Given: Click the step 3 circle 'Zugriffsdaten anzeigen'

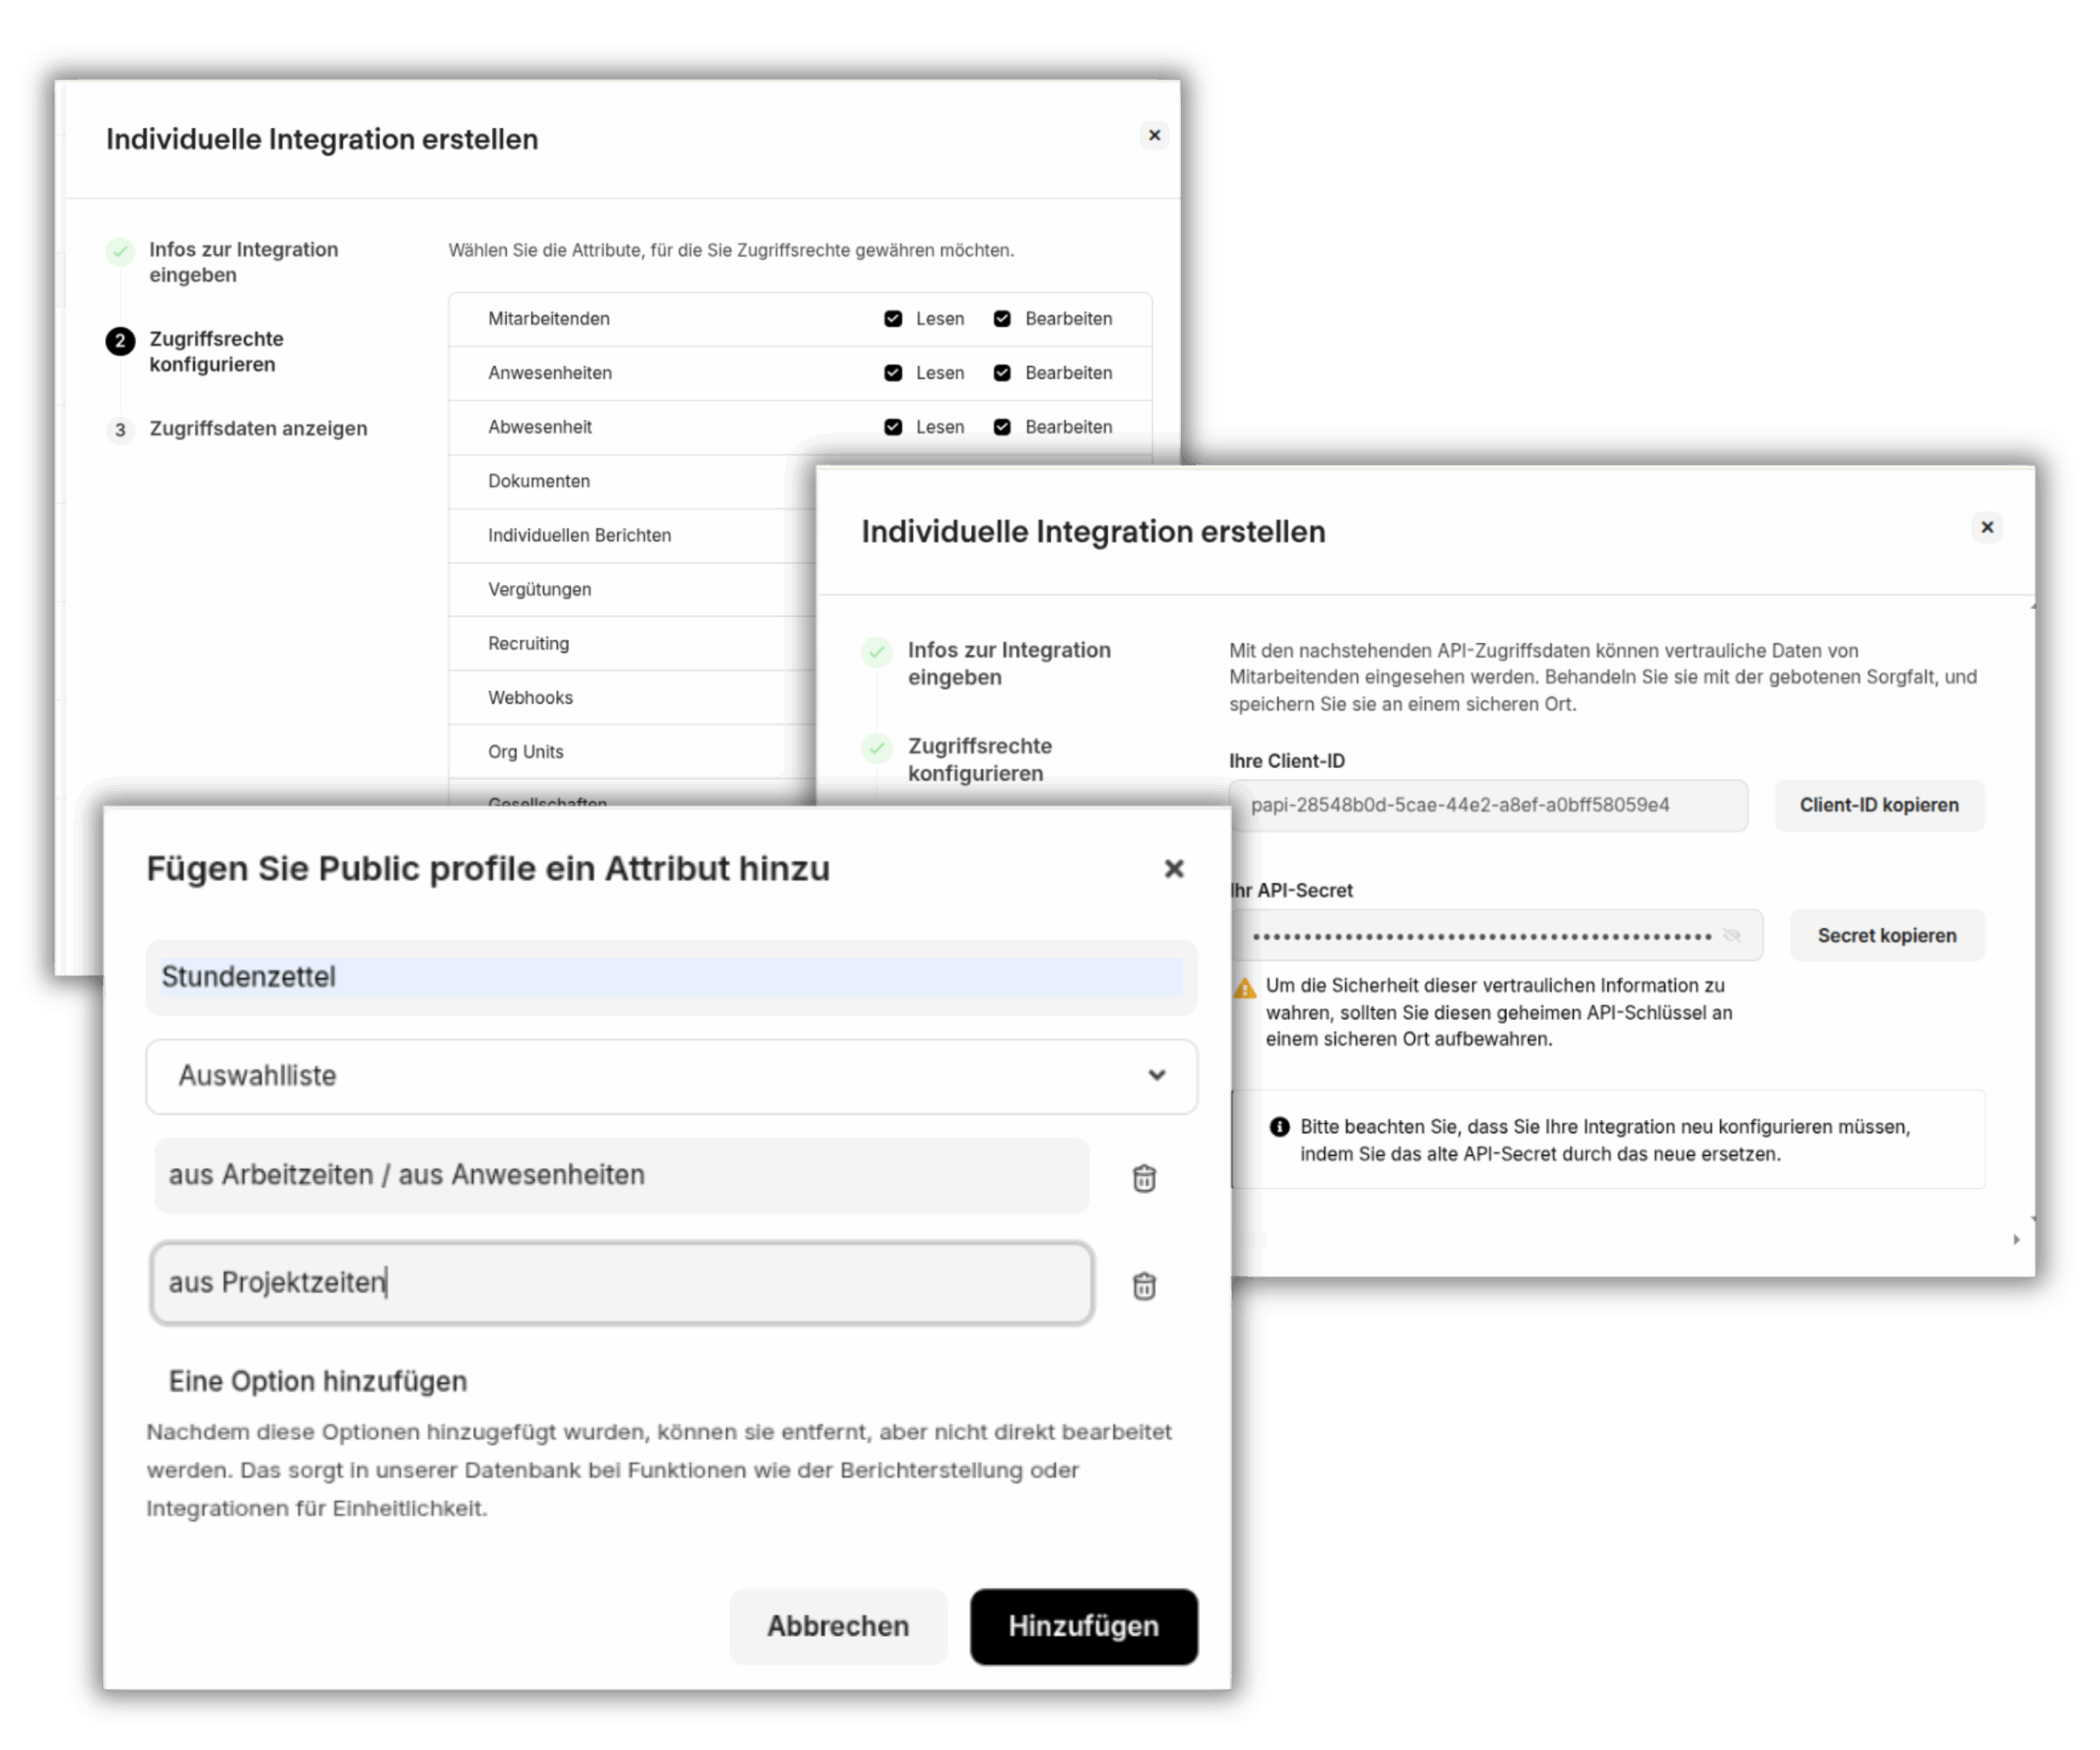Looking at the screenshot, I should [x=120, y=430].
